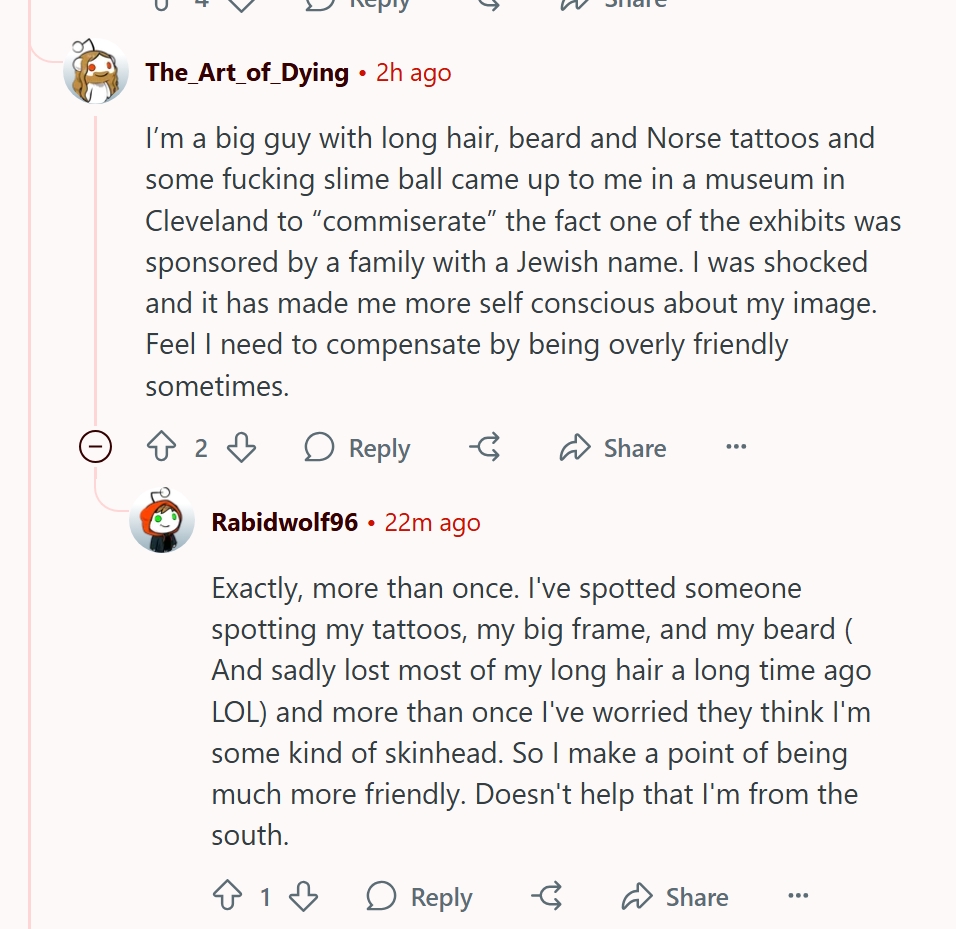Upvote Rabidwolf96's comment
This screenshot has height=929, width=956.
click(227, 896)
